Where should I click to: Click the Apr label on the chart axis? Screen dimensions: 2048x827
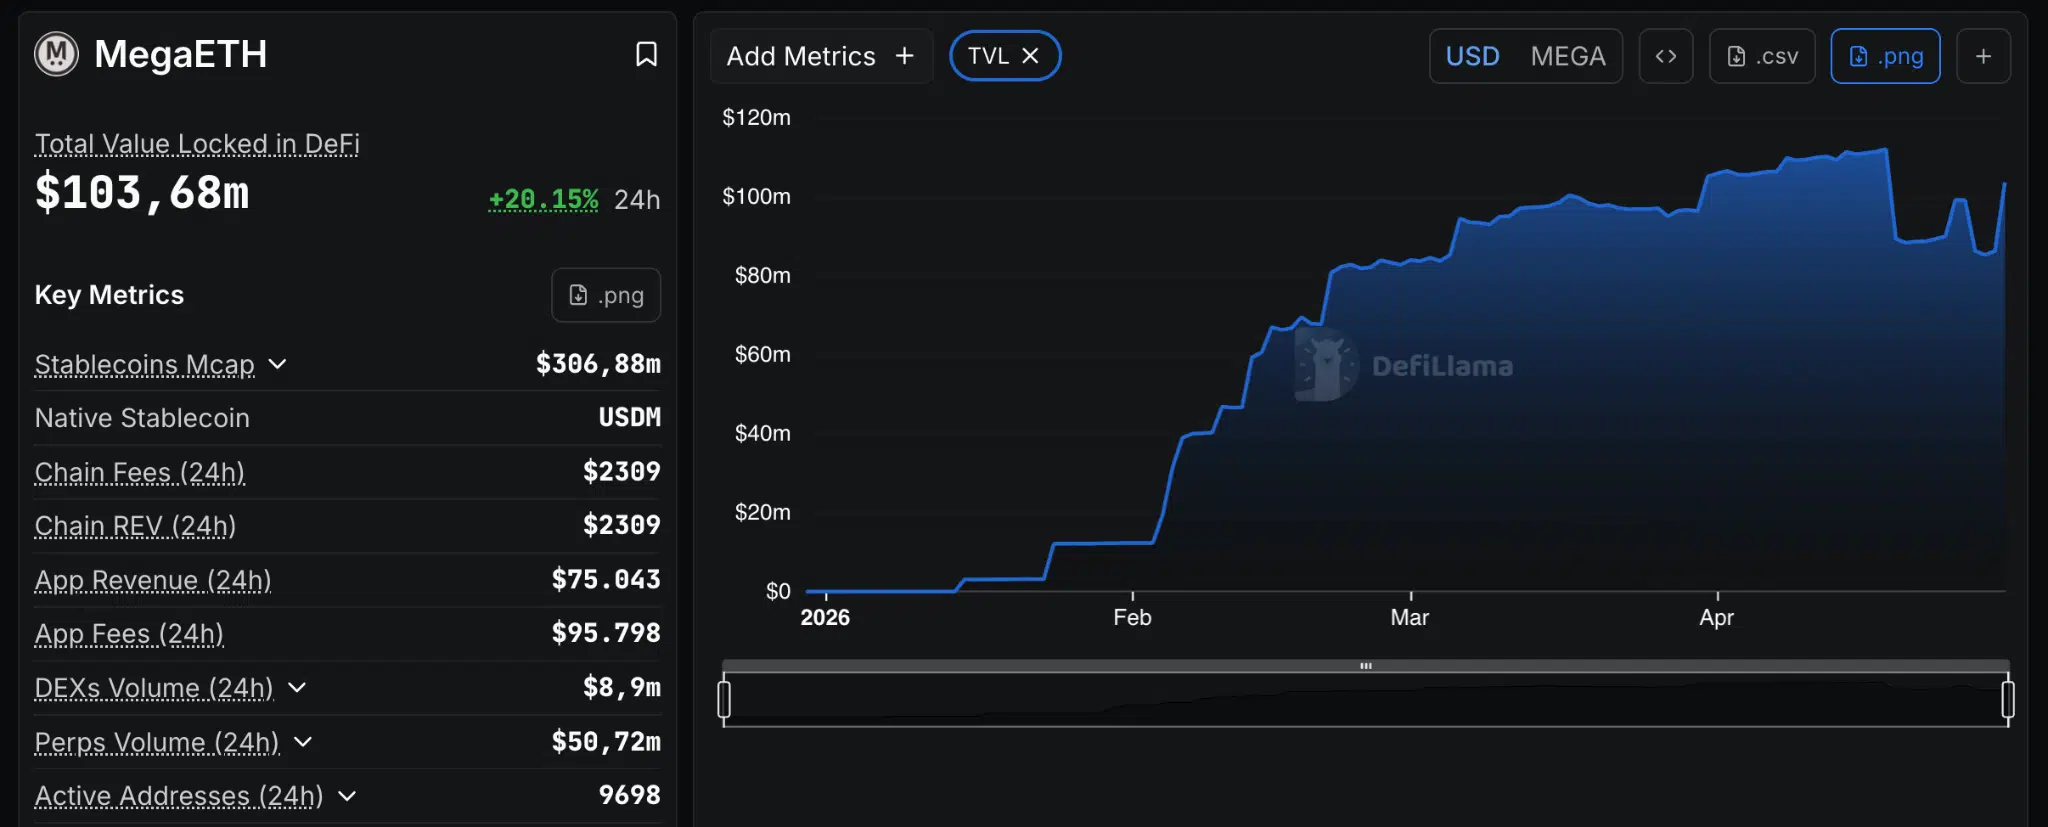pyautogui.click(x=1716, y=618)
